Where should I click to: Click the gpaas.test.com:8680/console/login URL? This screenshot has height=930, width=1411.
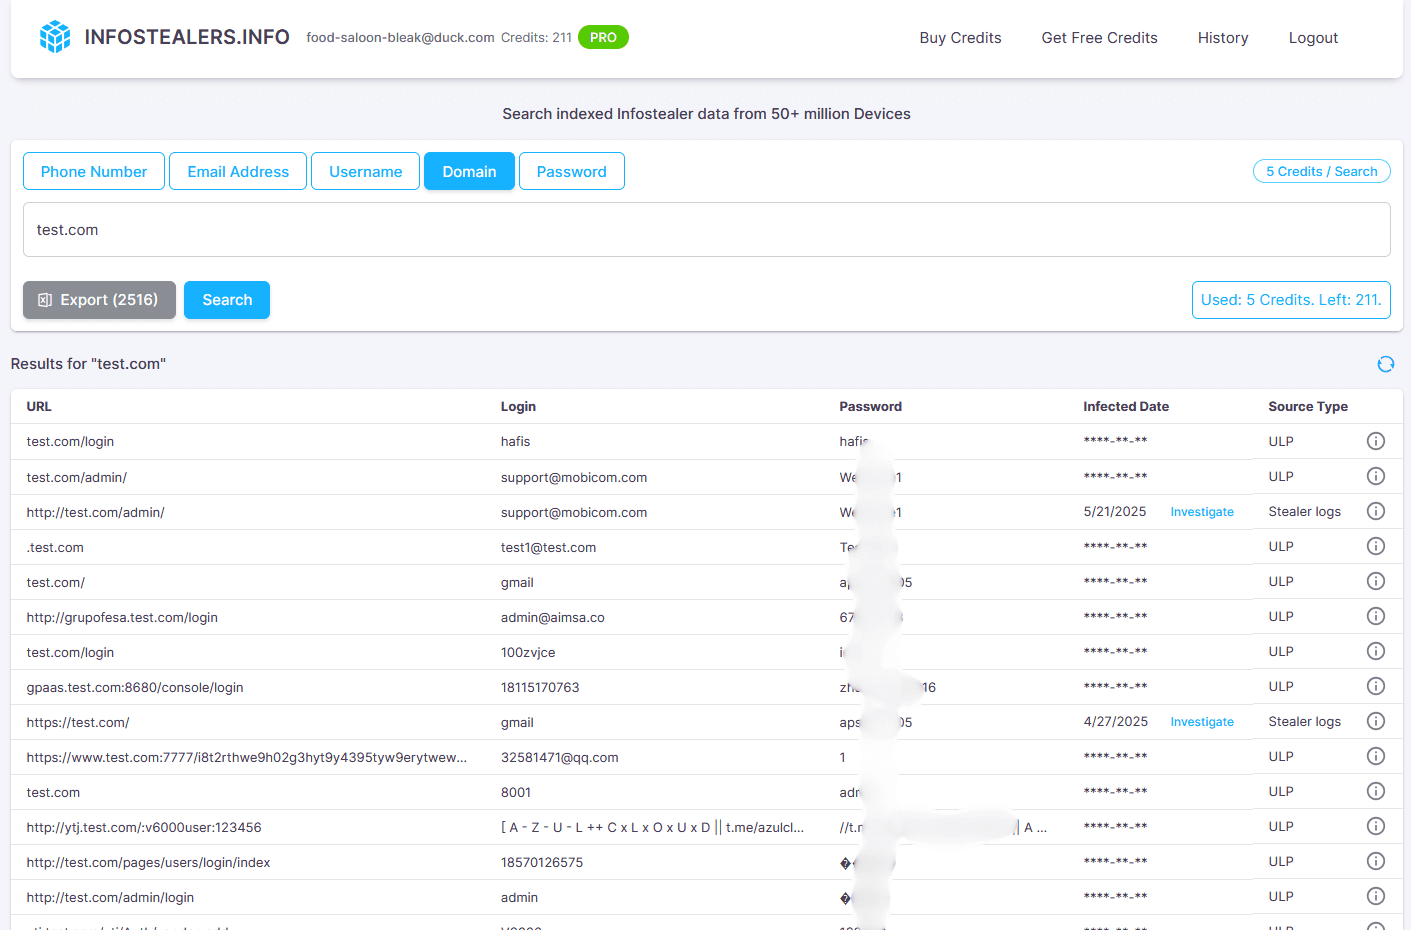pyautogui.click(x=135, y=687)
